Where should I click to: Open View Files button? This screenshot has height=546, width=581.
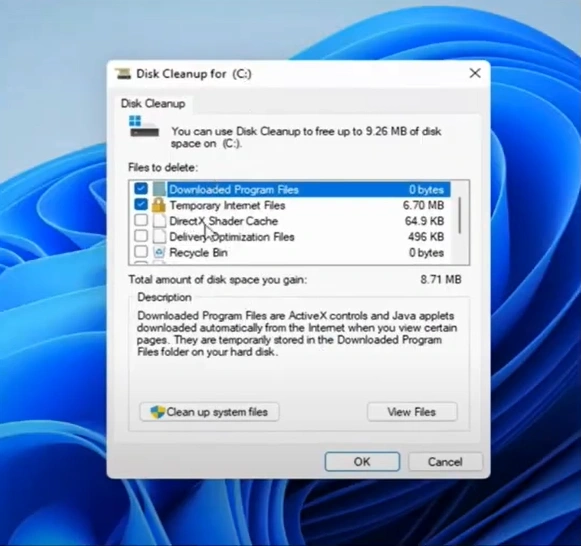(x=412, y=412)
